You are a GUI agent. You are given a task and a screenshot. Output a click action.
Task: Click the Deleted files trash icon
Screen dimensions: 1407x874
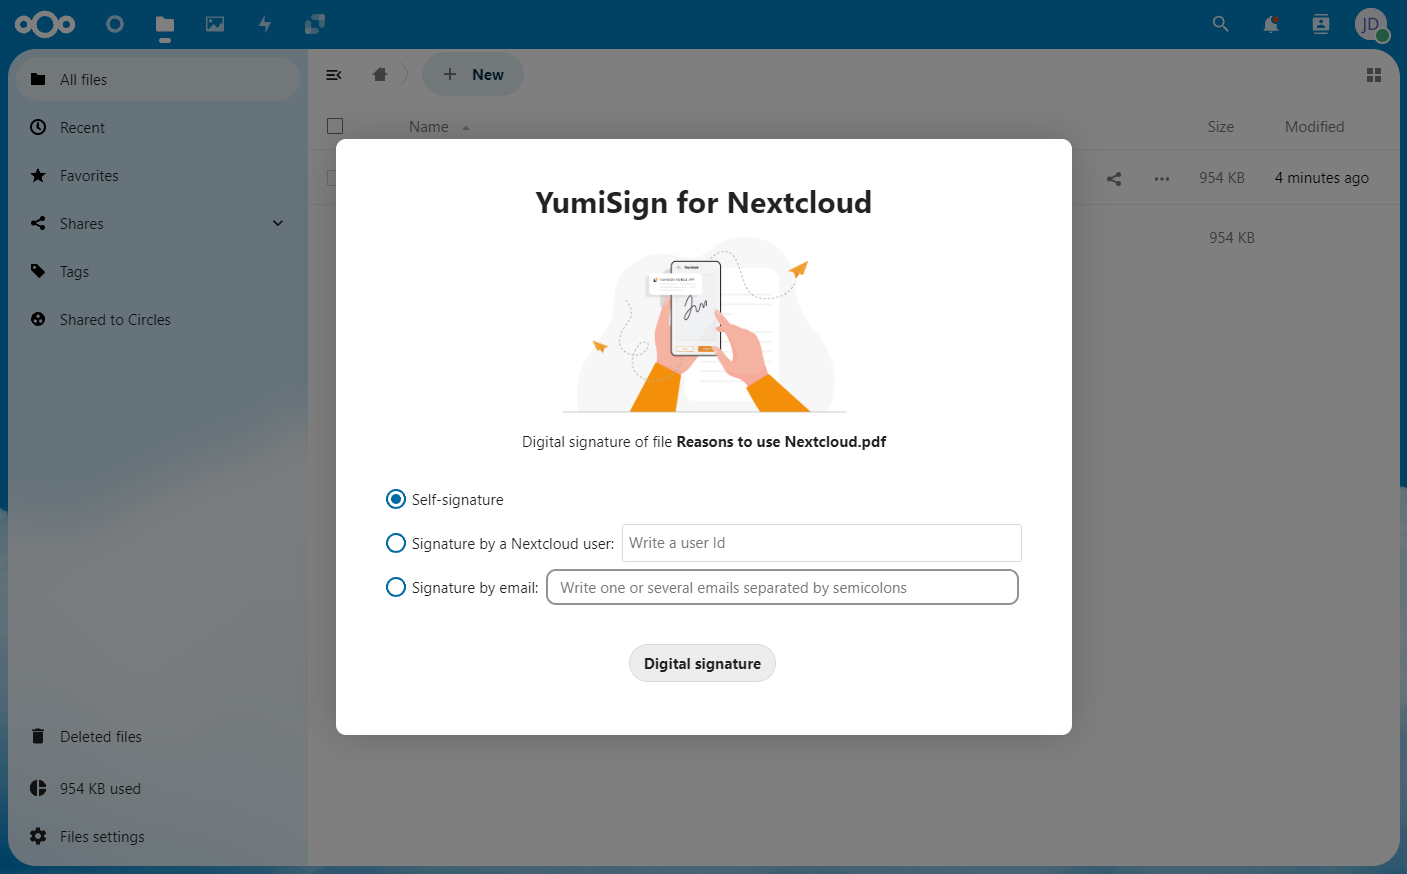pos(38,736)
